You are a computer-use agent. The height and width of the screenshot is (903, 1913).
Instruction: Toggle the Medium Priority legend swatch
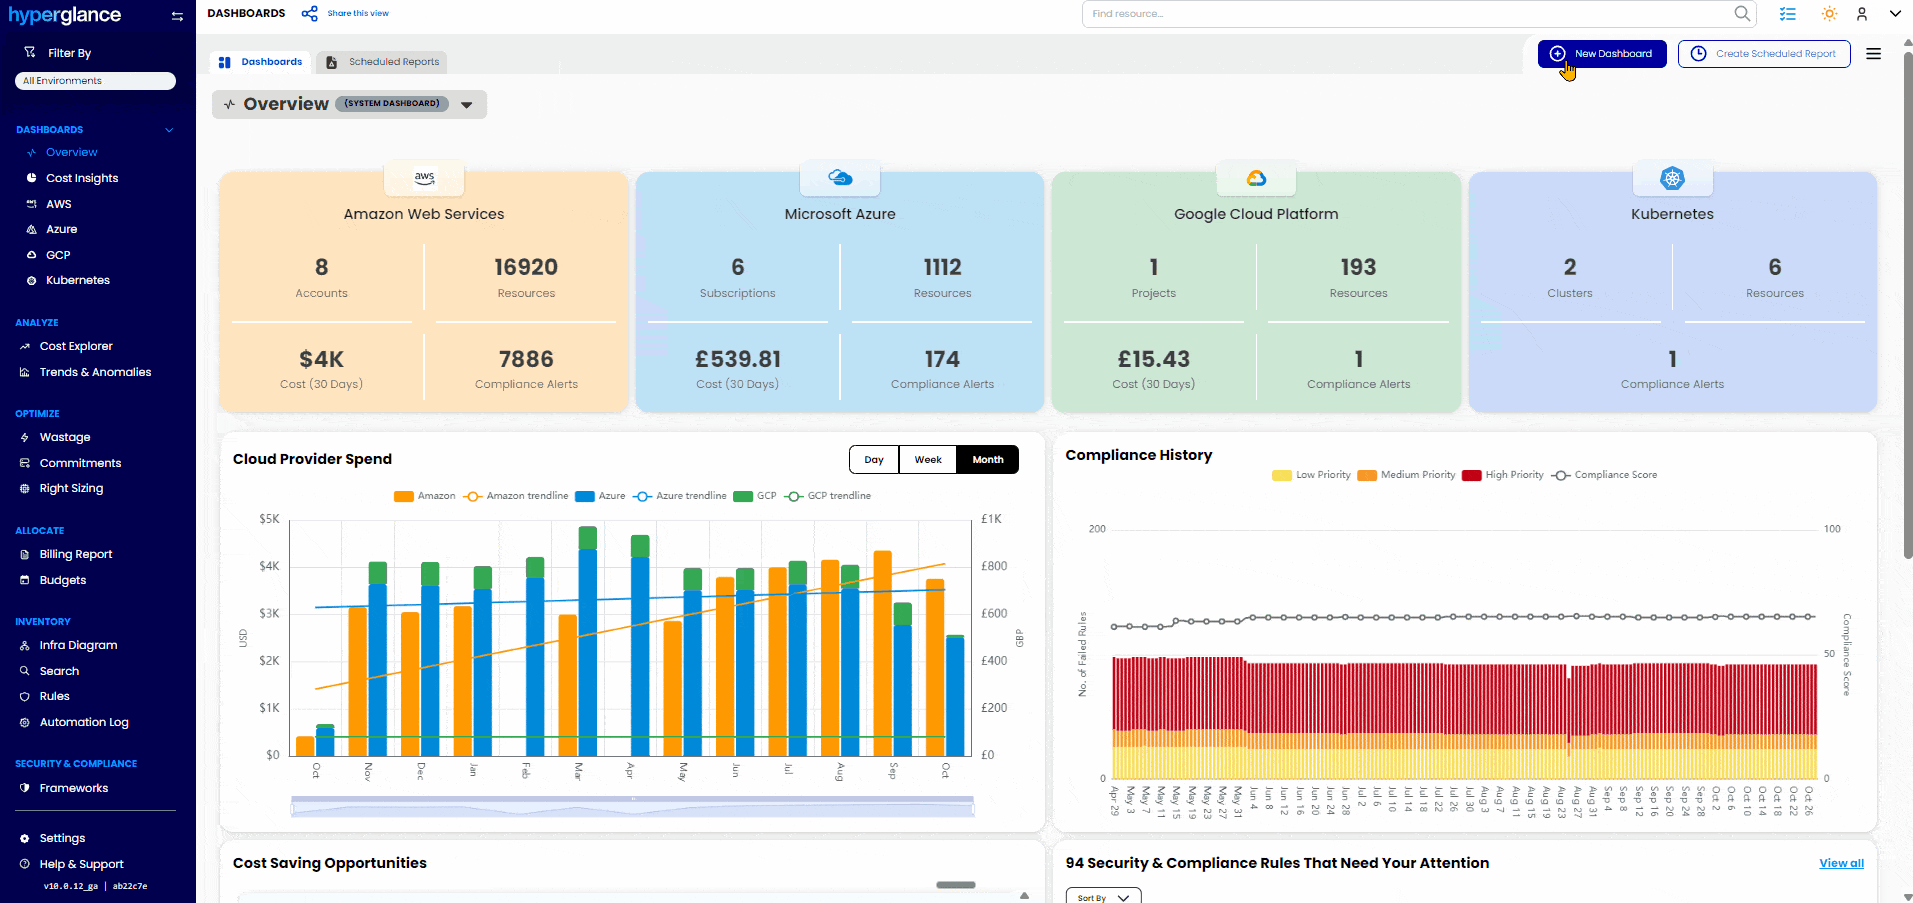1367,475
